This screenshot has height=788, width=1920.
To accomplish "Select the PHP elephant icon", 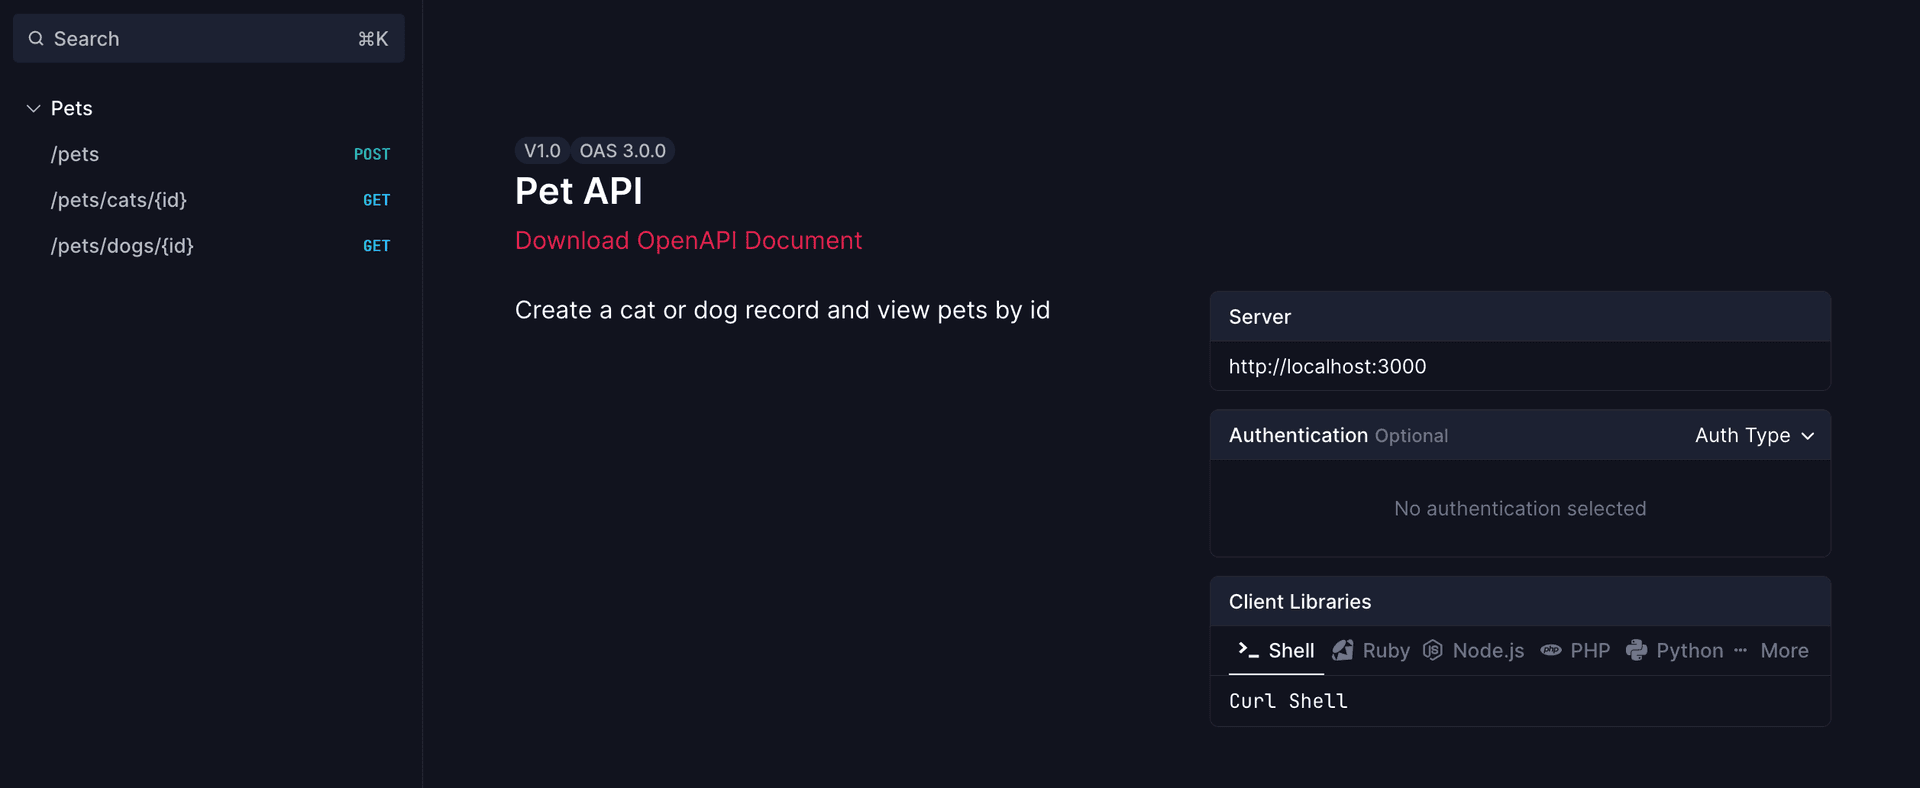I will point(1551,650).
